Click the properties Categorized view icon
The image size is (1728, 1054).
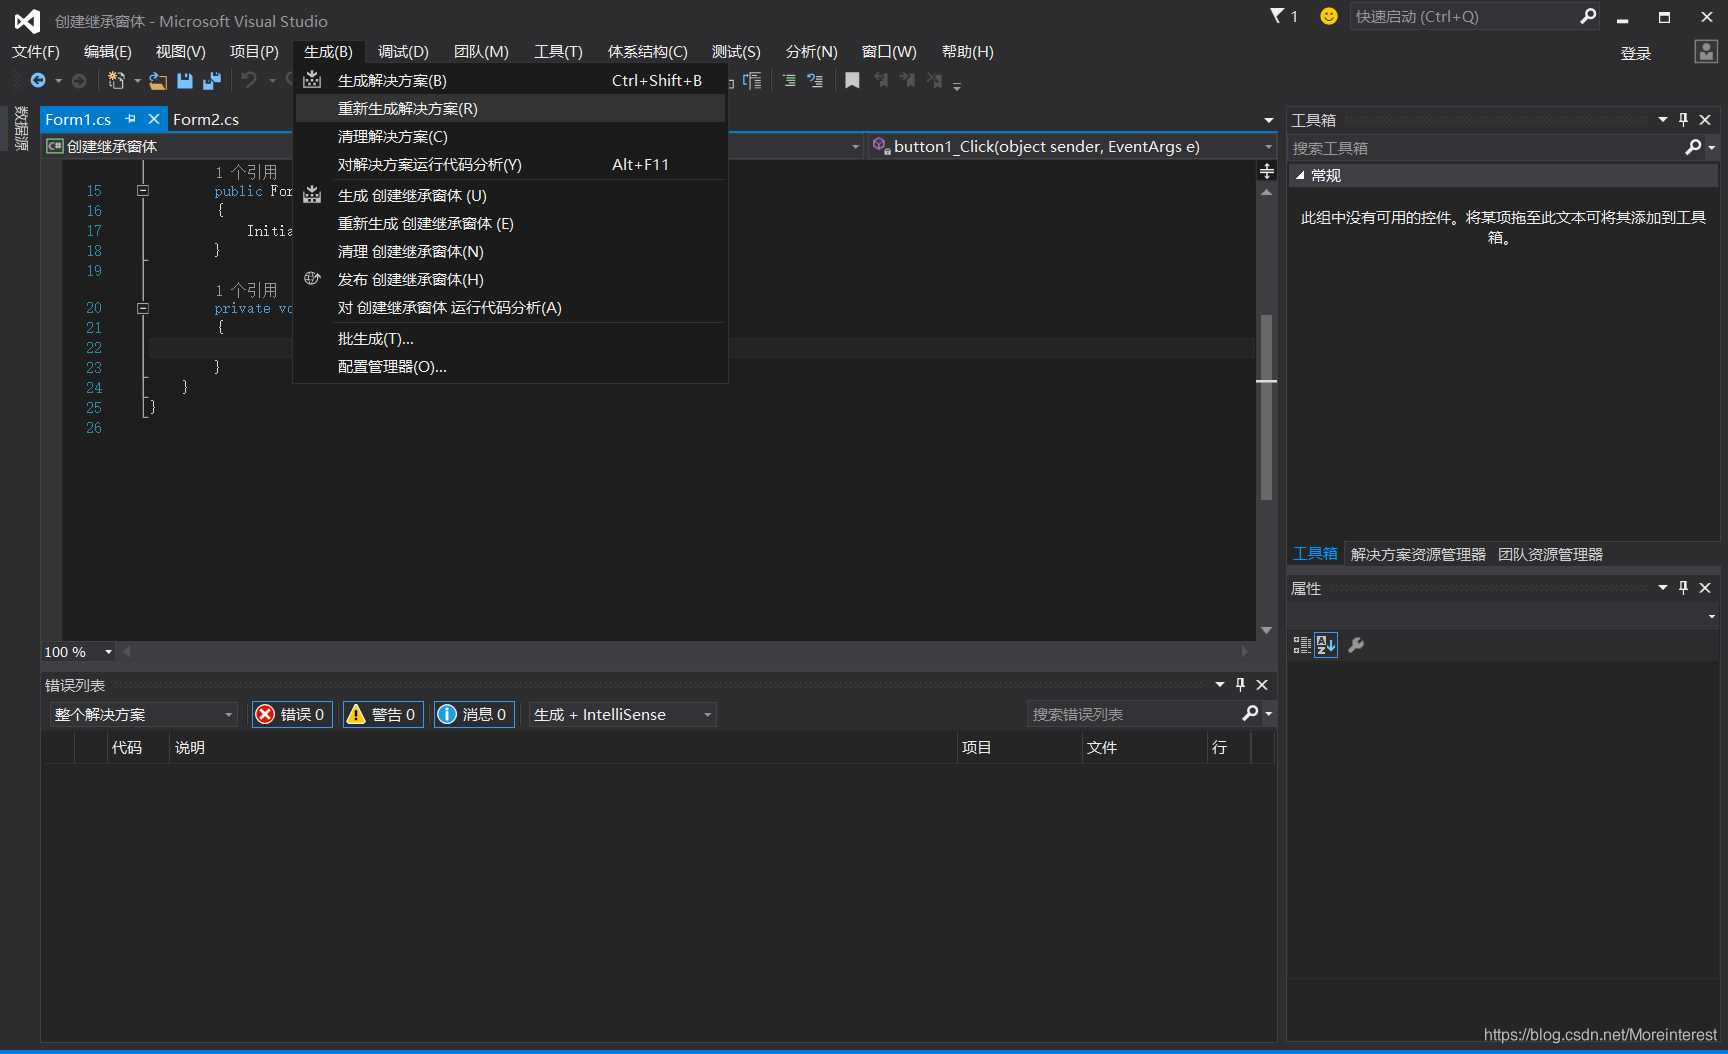pyautogui.click(x=1302, y=645)
